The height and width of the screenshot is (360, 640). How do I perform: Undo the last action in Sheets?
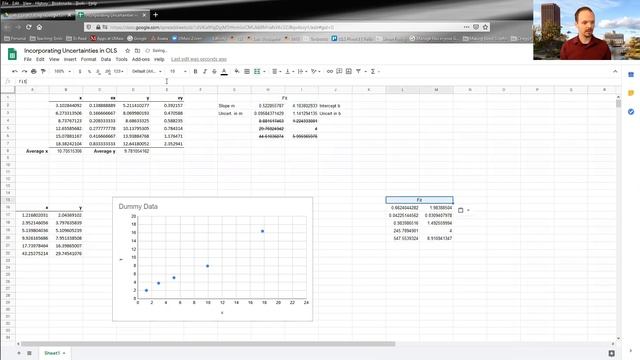[15, 71]
